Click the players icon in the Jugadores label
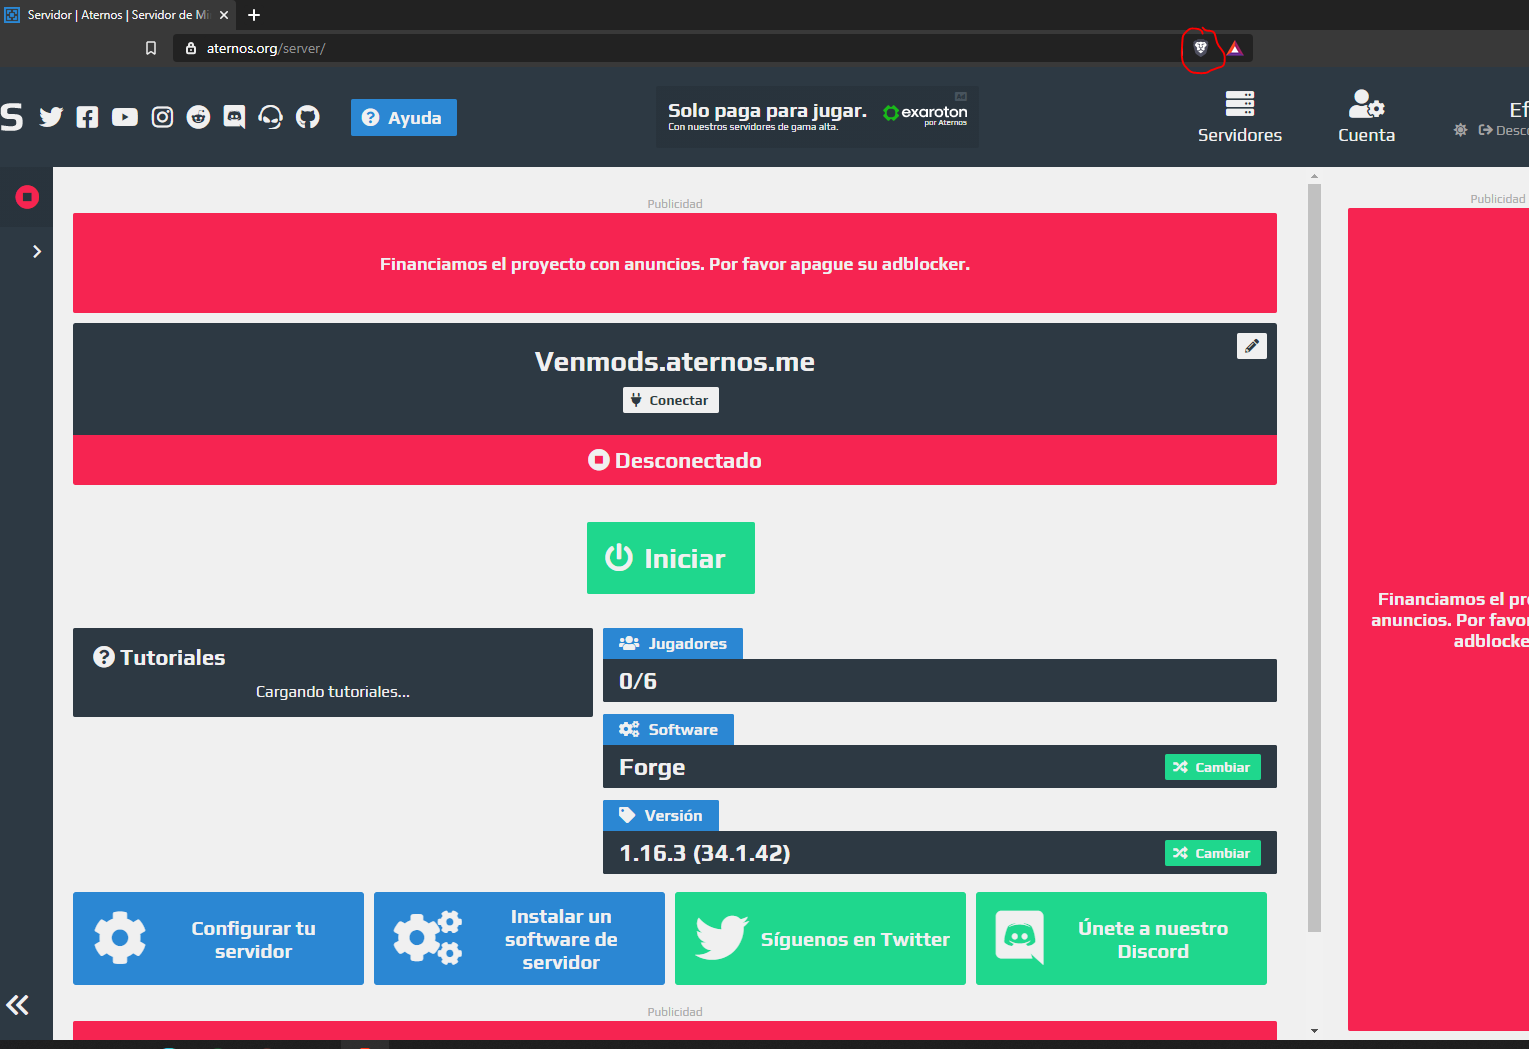Image resolution: width=1529 pixels, height=1049 pixels. tap(629, 643)
